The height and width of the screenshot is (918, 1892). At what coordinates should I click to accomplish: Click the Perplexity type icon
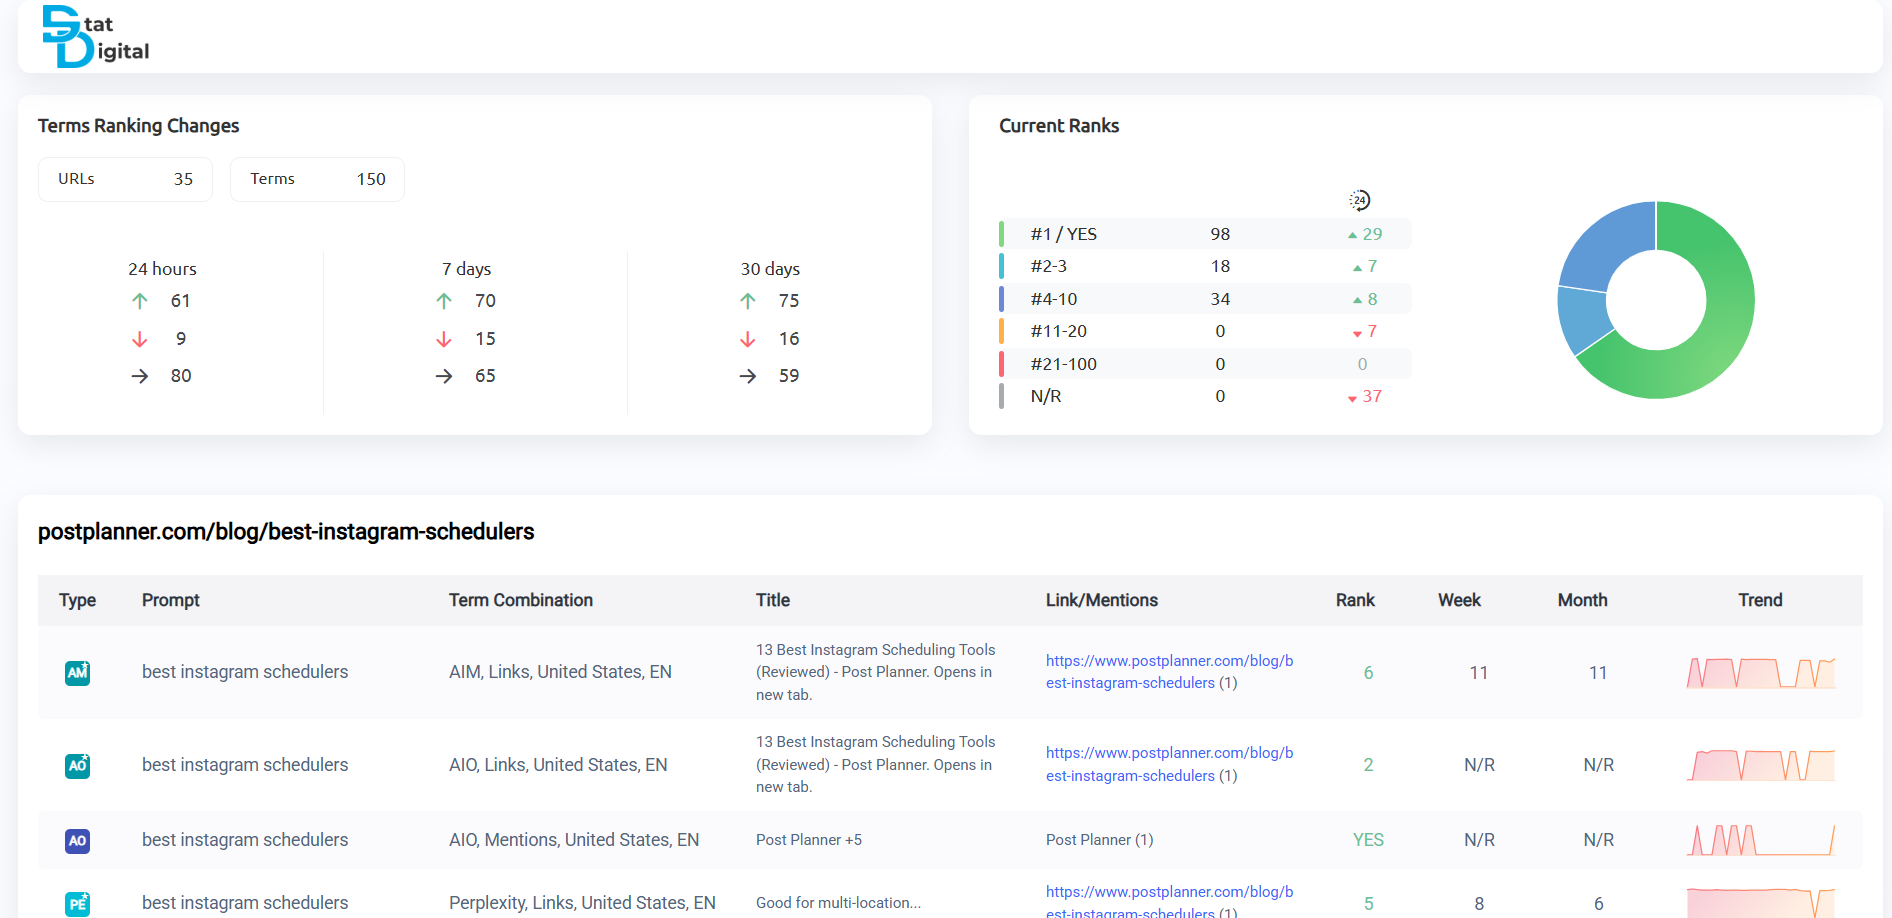[x=77, y=904]
